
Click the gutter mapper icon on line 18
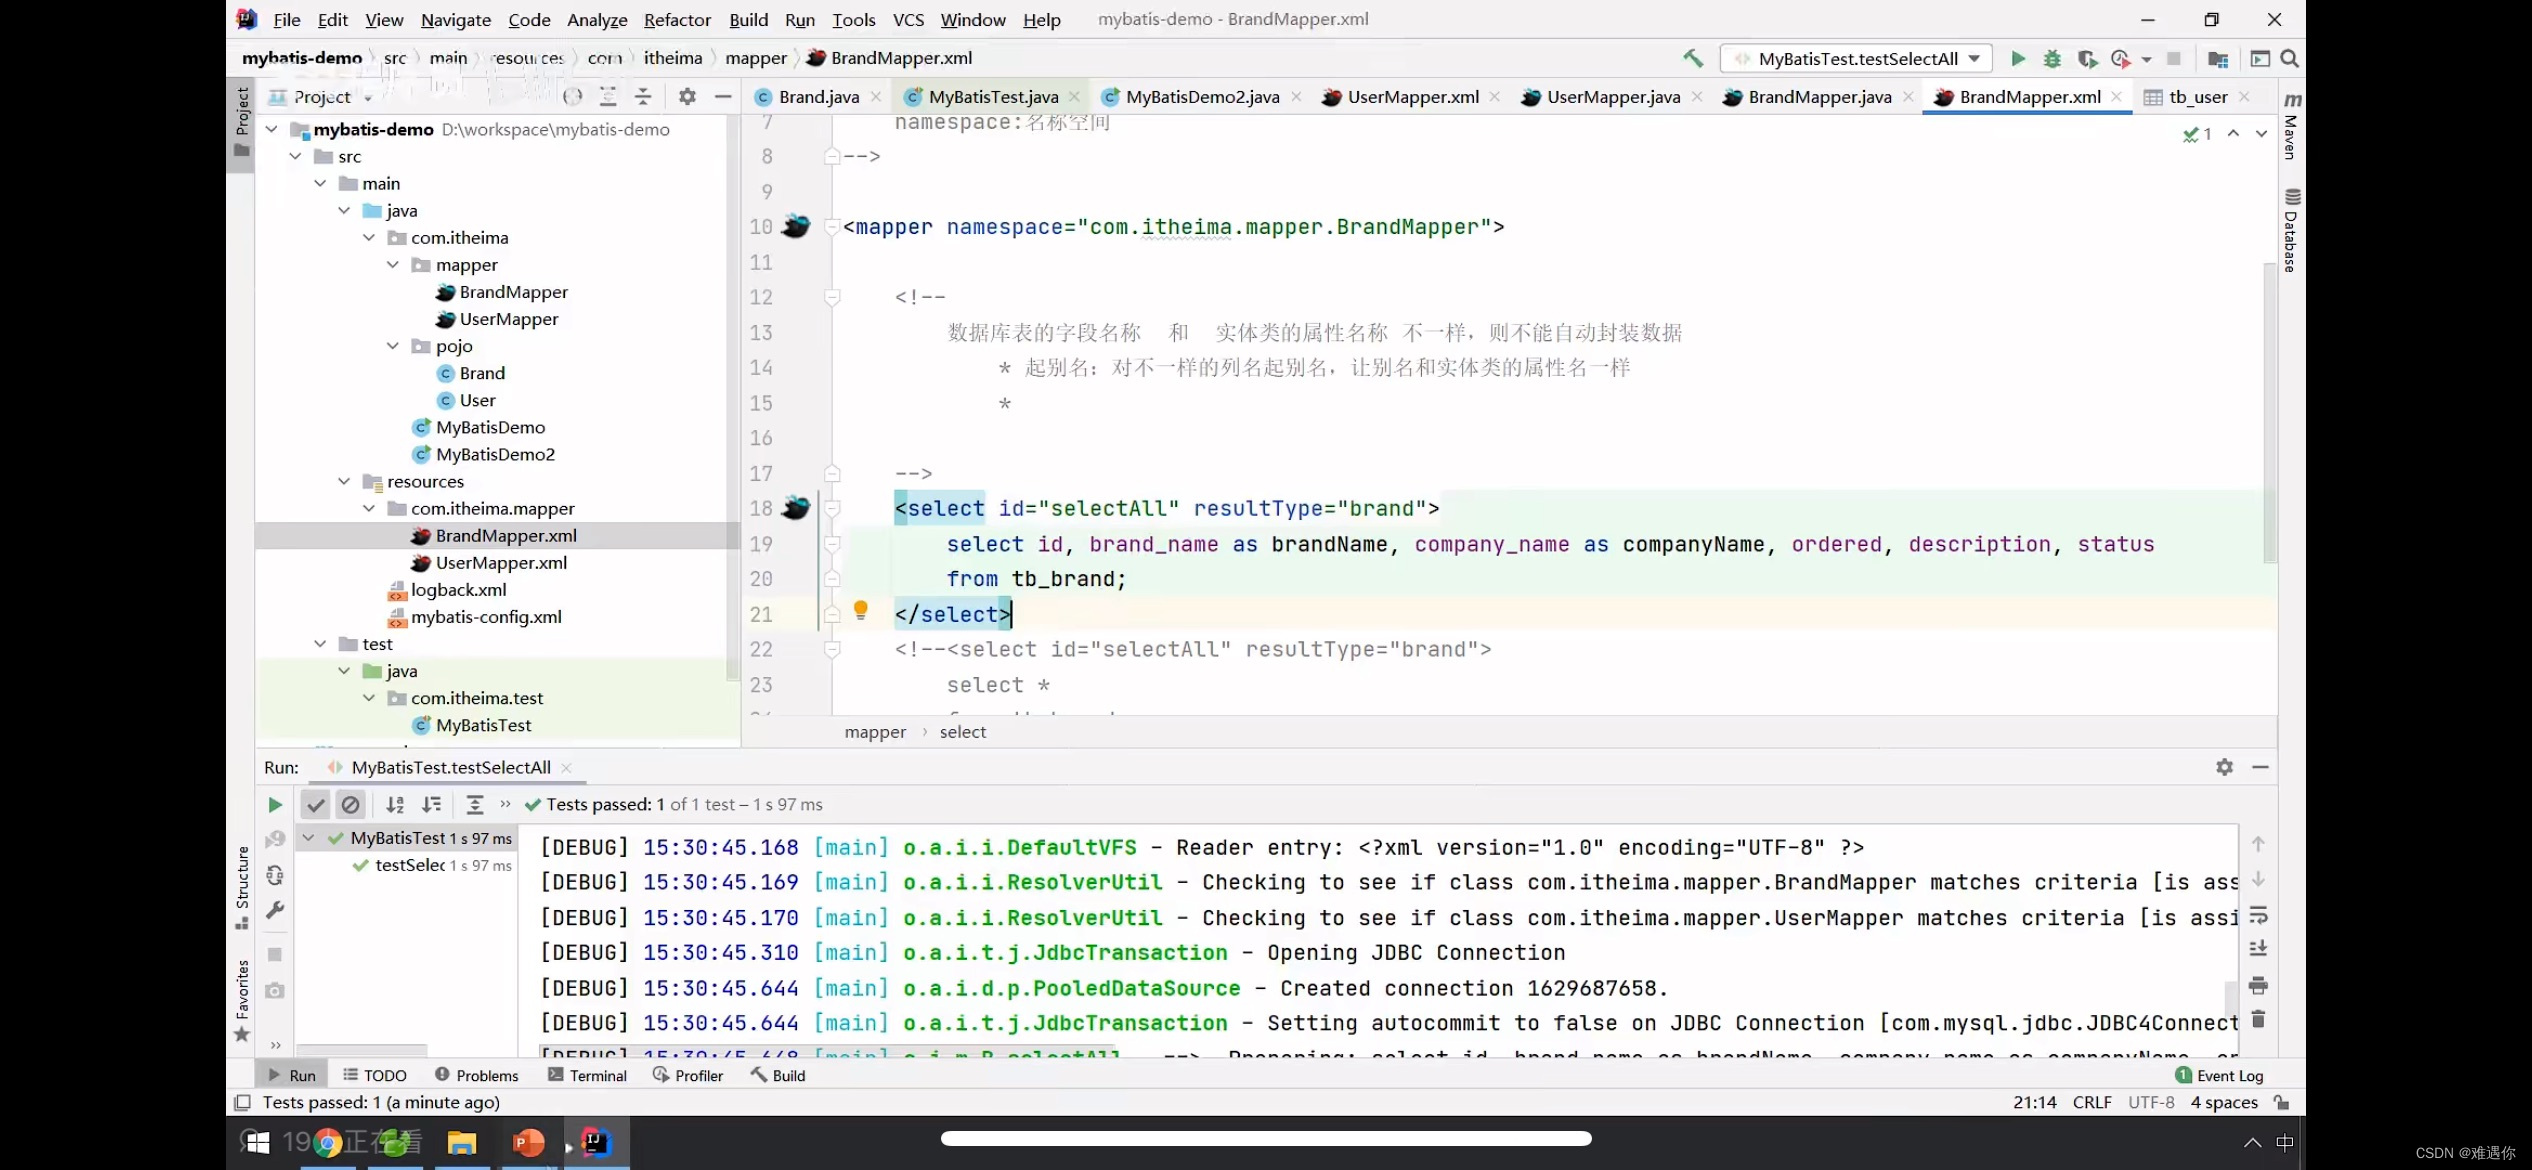tap(796, 508)
